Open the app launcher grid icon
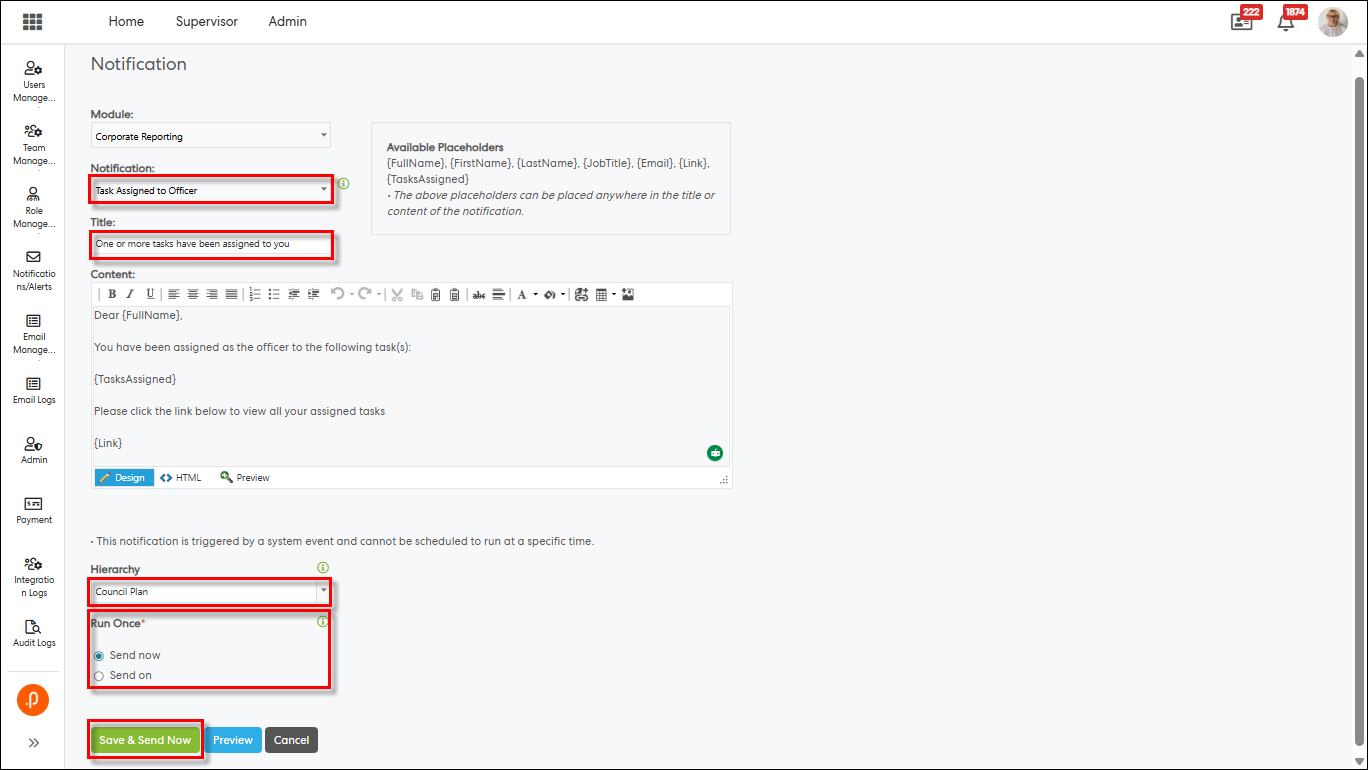Image resolution: width=1368 pixels, height=770 pixels. coord(32,22)
